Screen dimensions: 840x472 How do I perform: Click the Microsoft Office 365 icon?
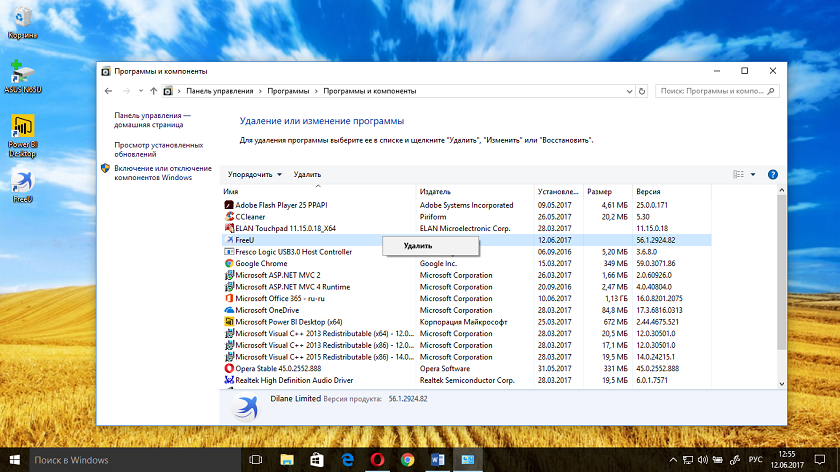pyautogui.click(x=229, y=298)
